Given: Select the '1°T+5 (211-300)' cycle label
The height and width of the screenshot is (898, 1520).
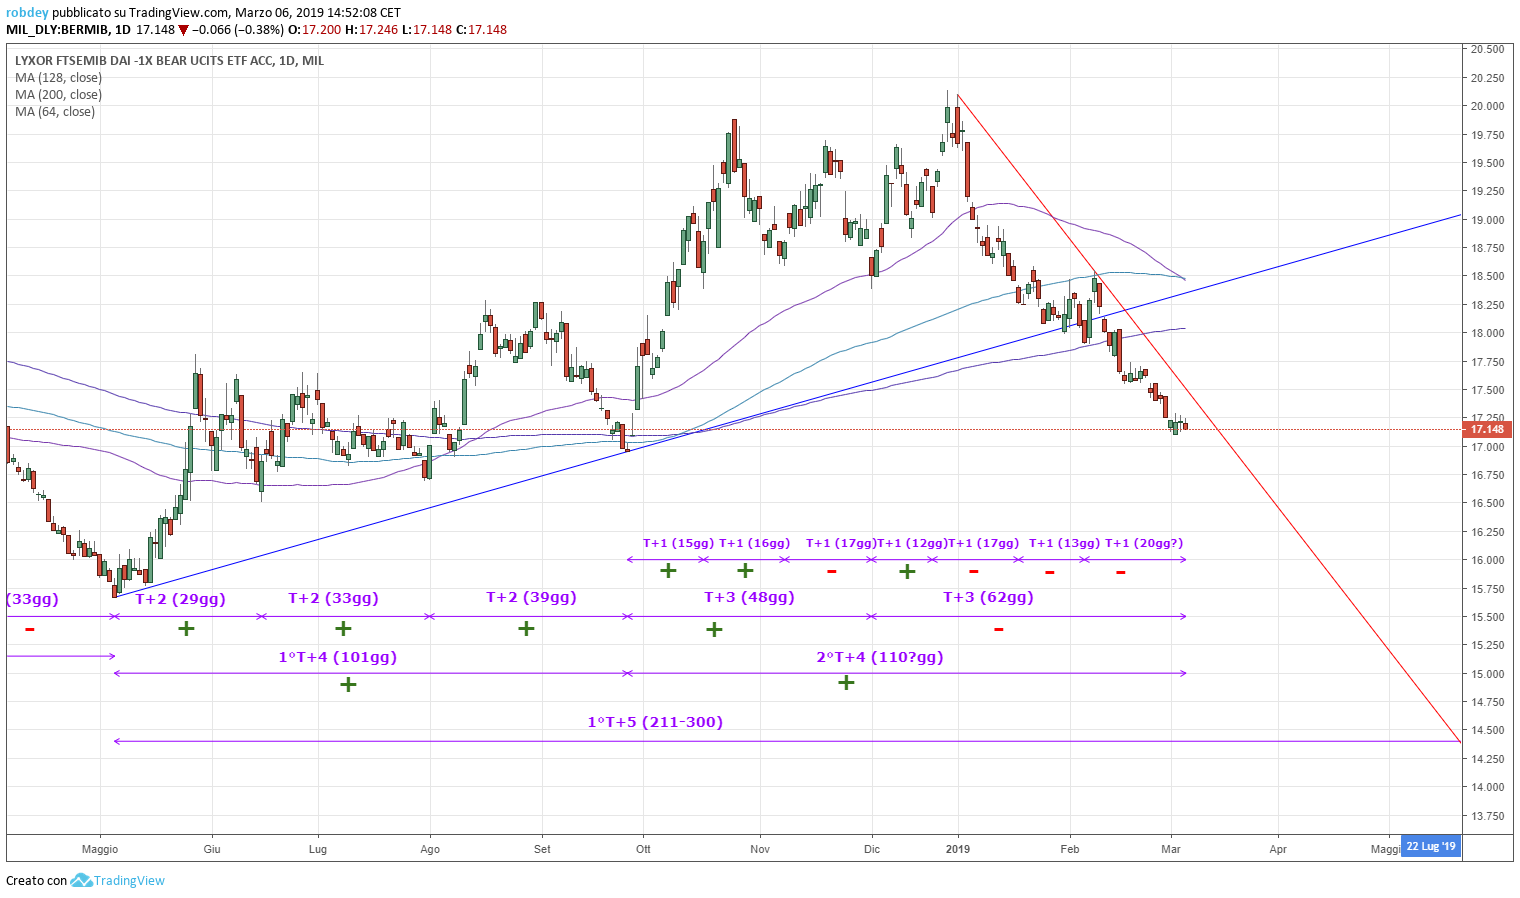Looking at the screenshot, I should coord(655,722).
